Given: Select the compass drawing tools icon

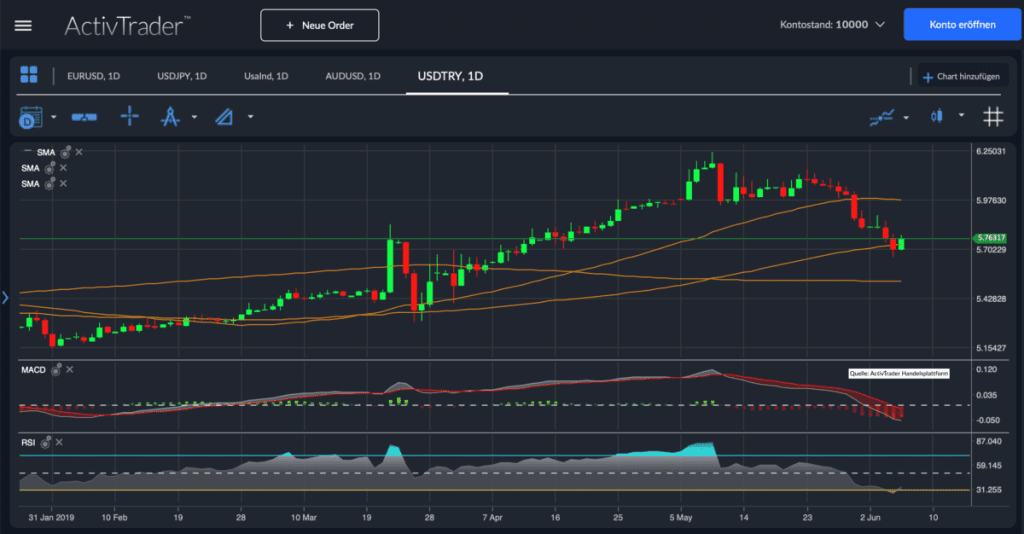Looking at the screenshot, I should pos(170,117).
